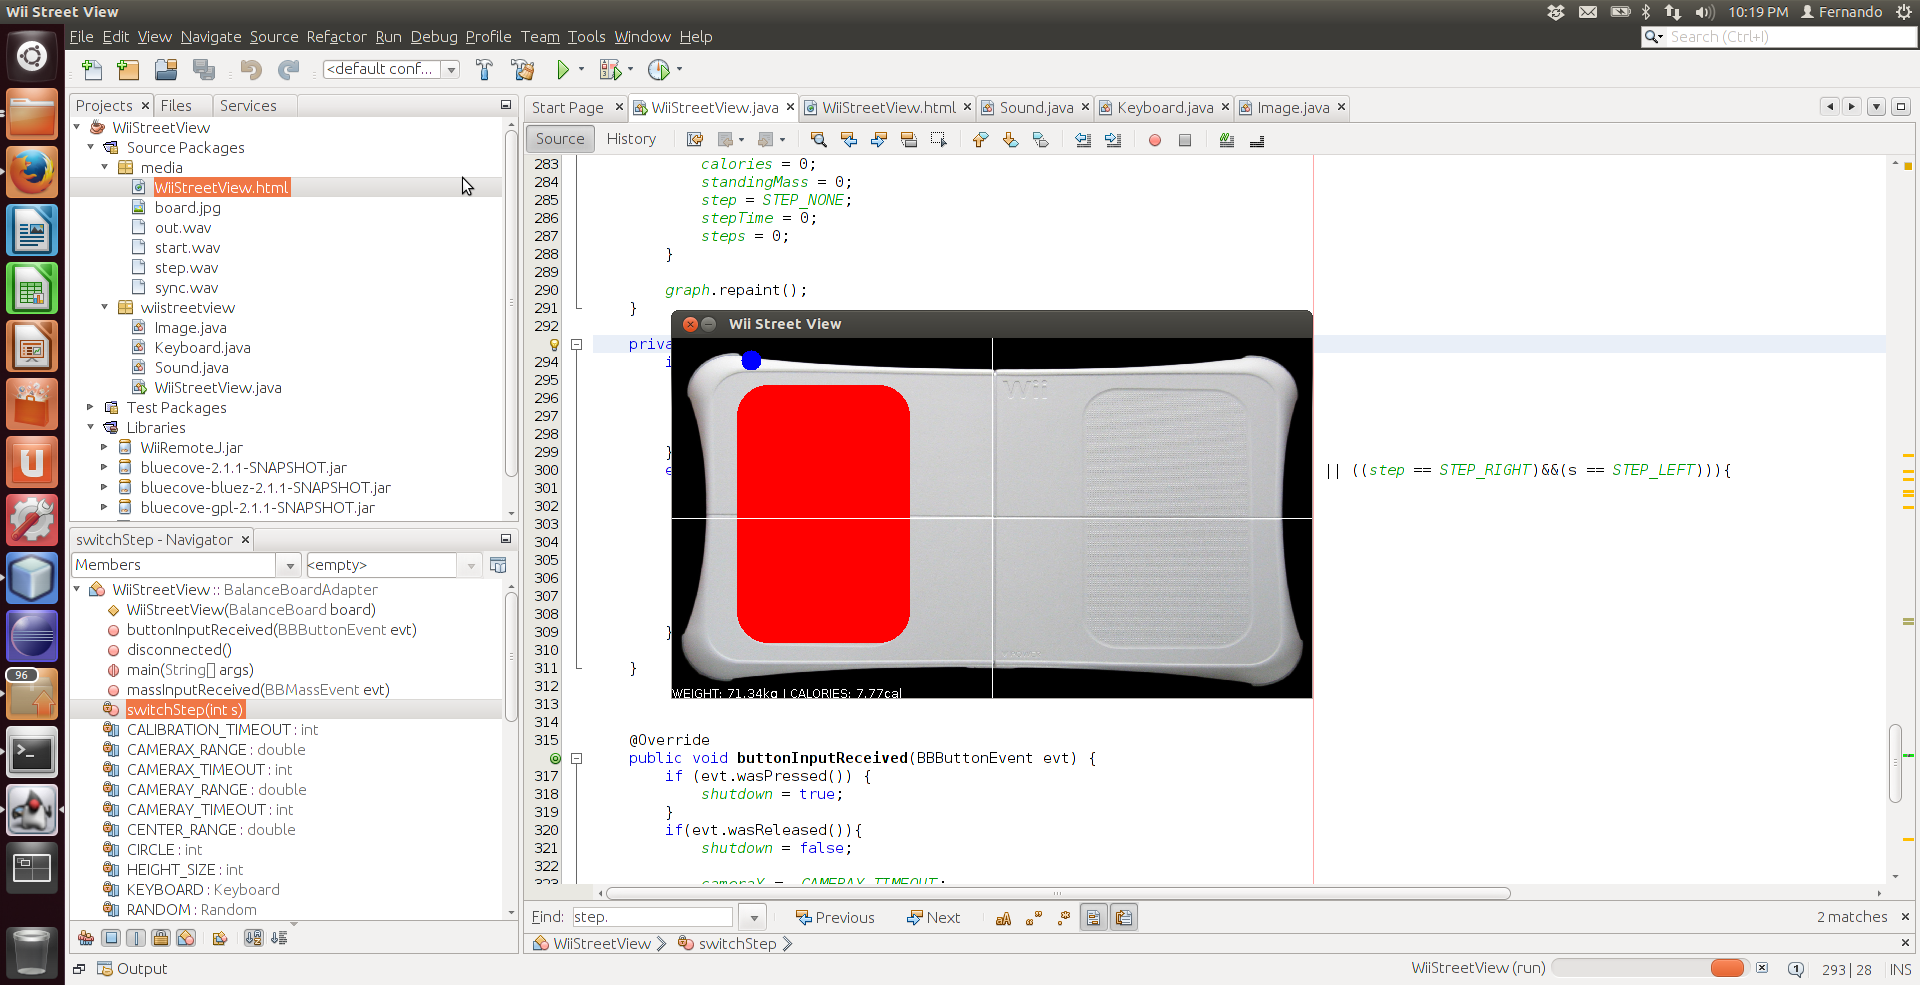Screen dimensions: 1920x985
Task: Toggle Match Case in Find bar
Action: 1003,918
